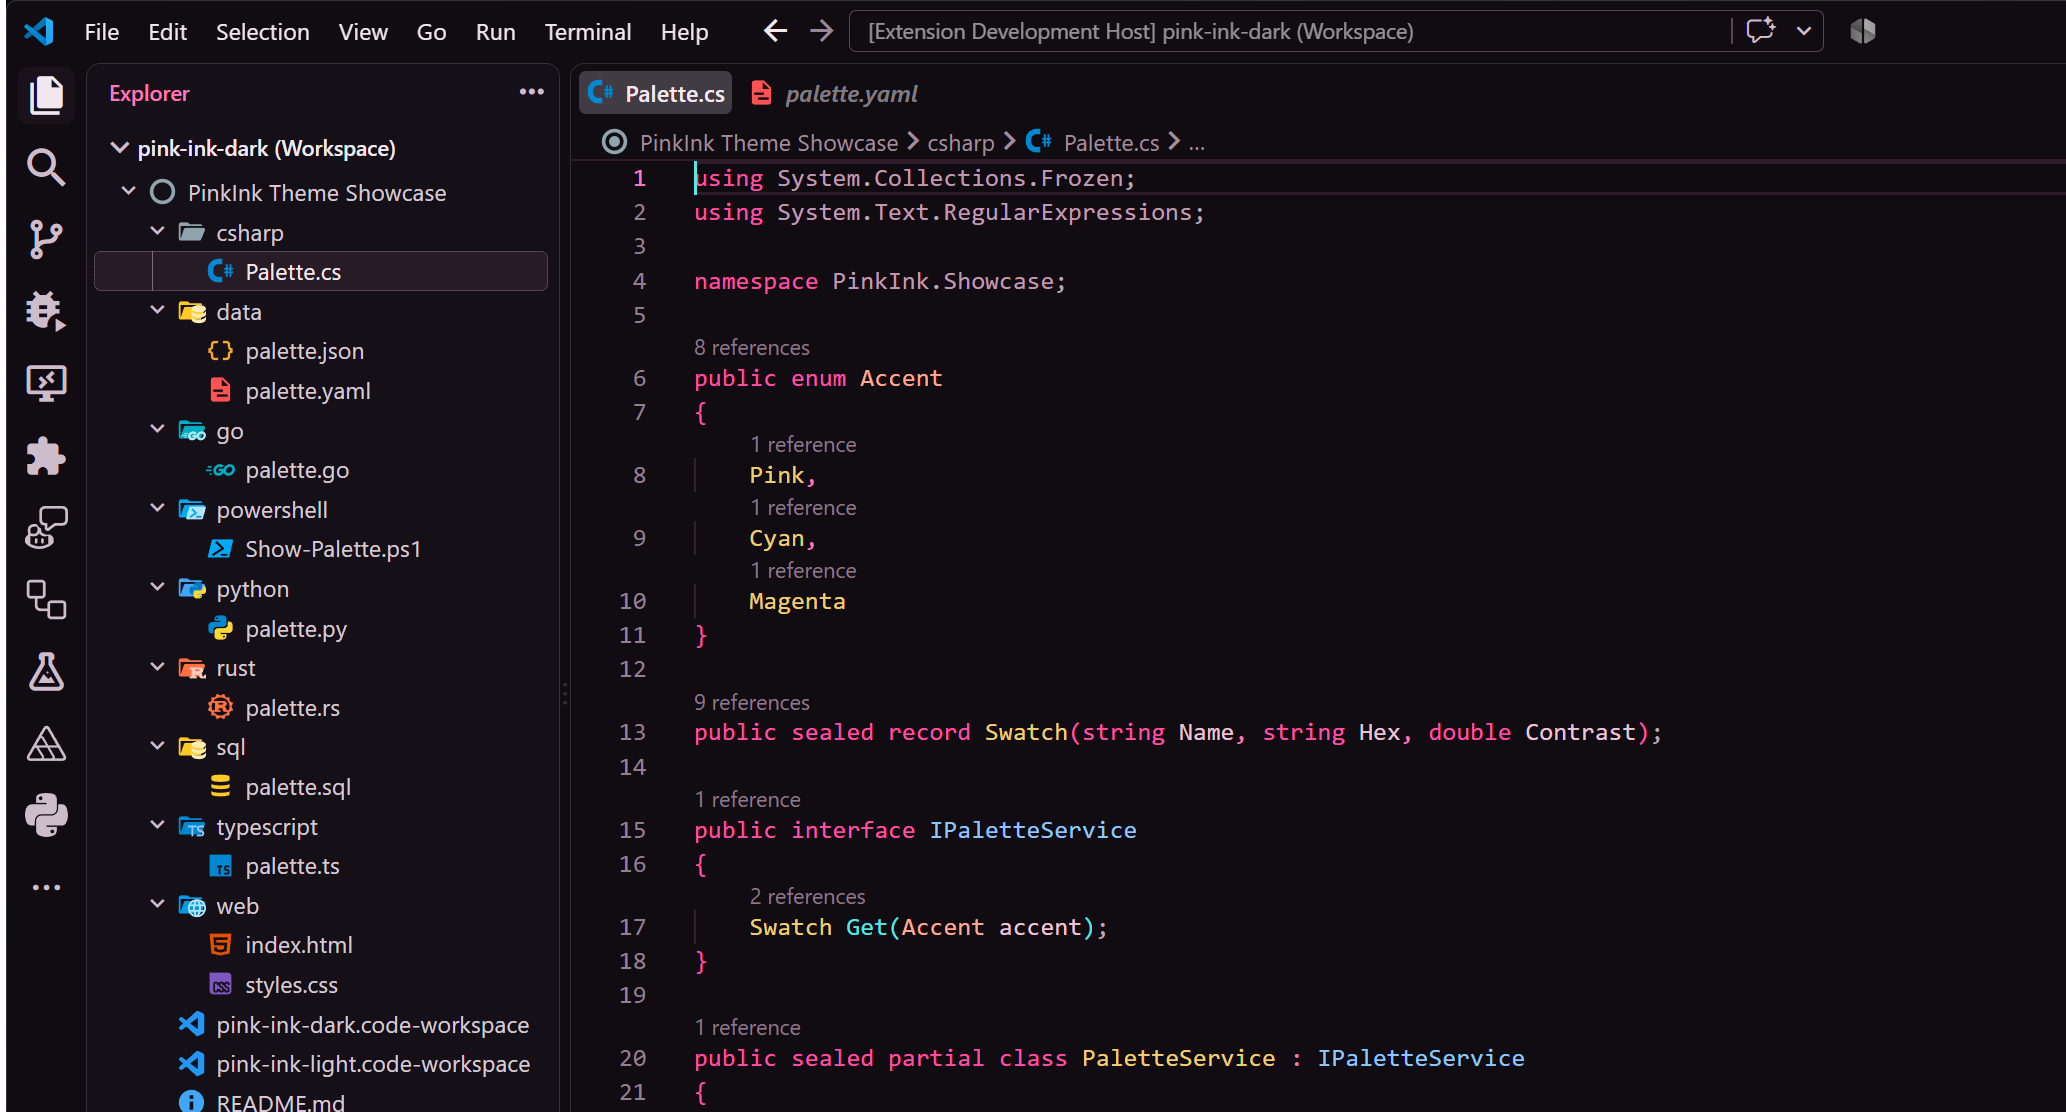Open the Search view icon
The height and width of the screenshot is (1112, 2066).
[46, 167]
